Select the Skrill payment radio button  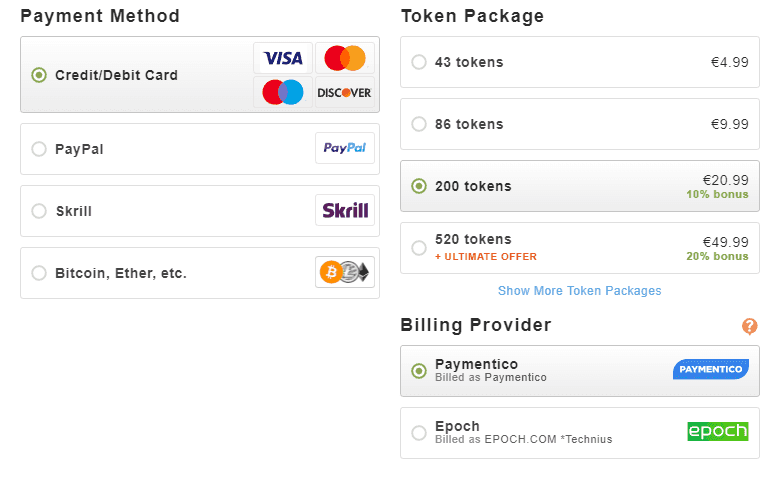(39, 211)
